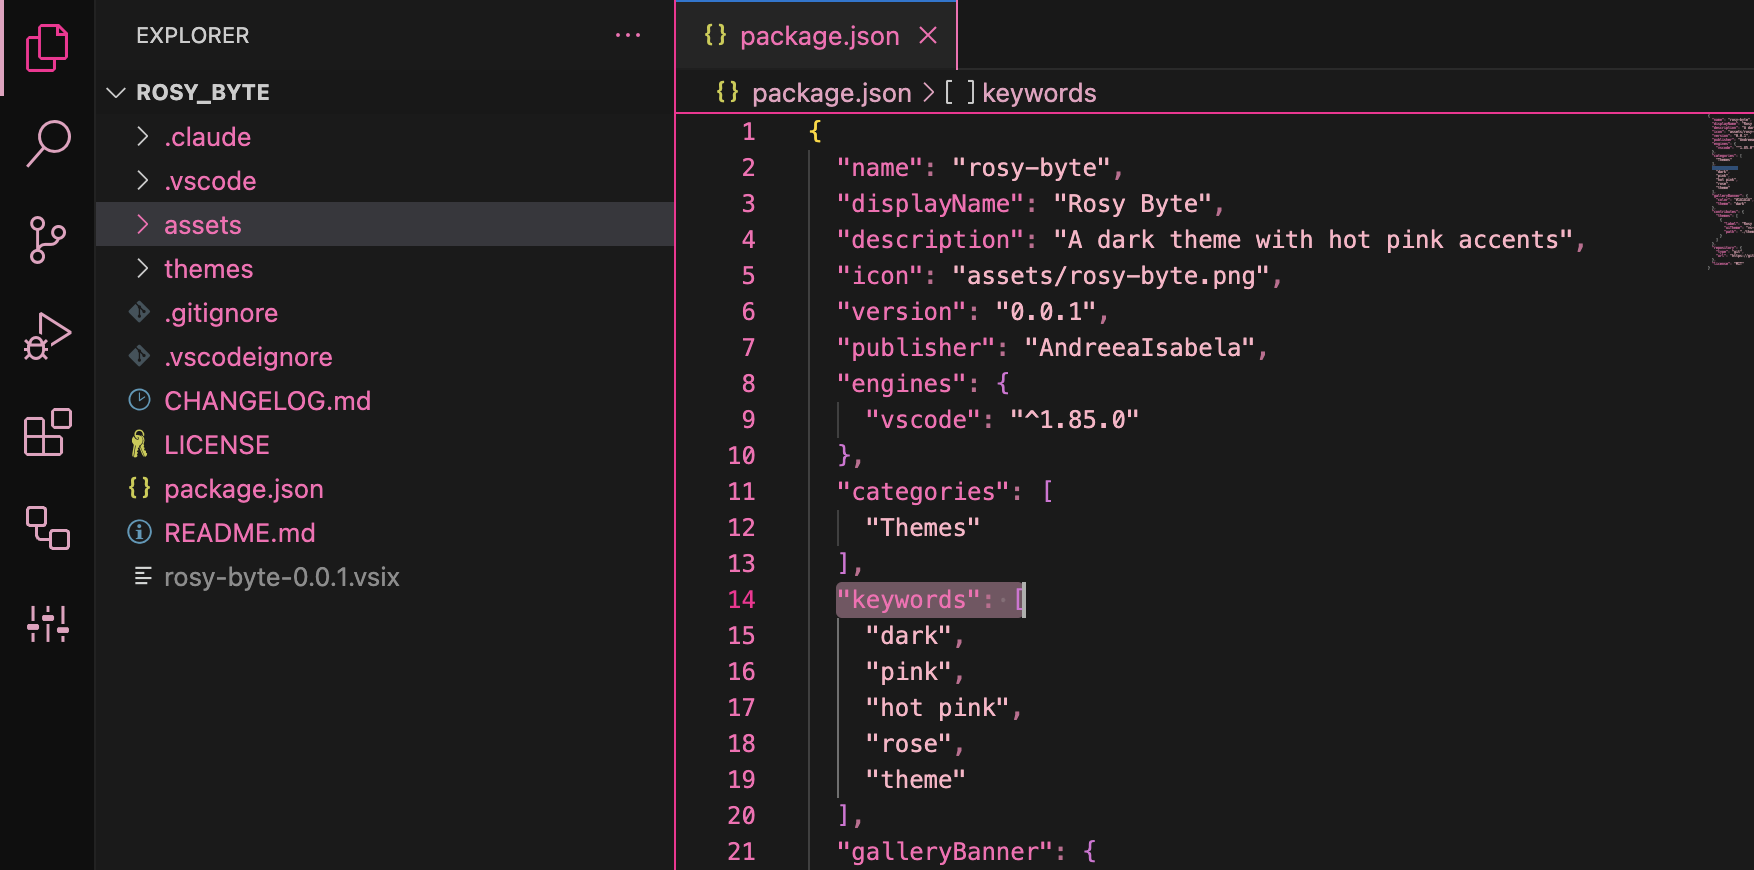Click the git icon beside .gitignore
Viewport: 1754px width, 870px height.
139,313
